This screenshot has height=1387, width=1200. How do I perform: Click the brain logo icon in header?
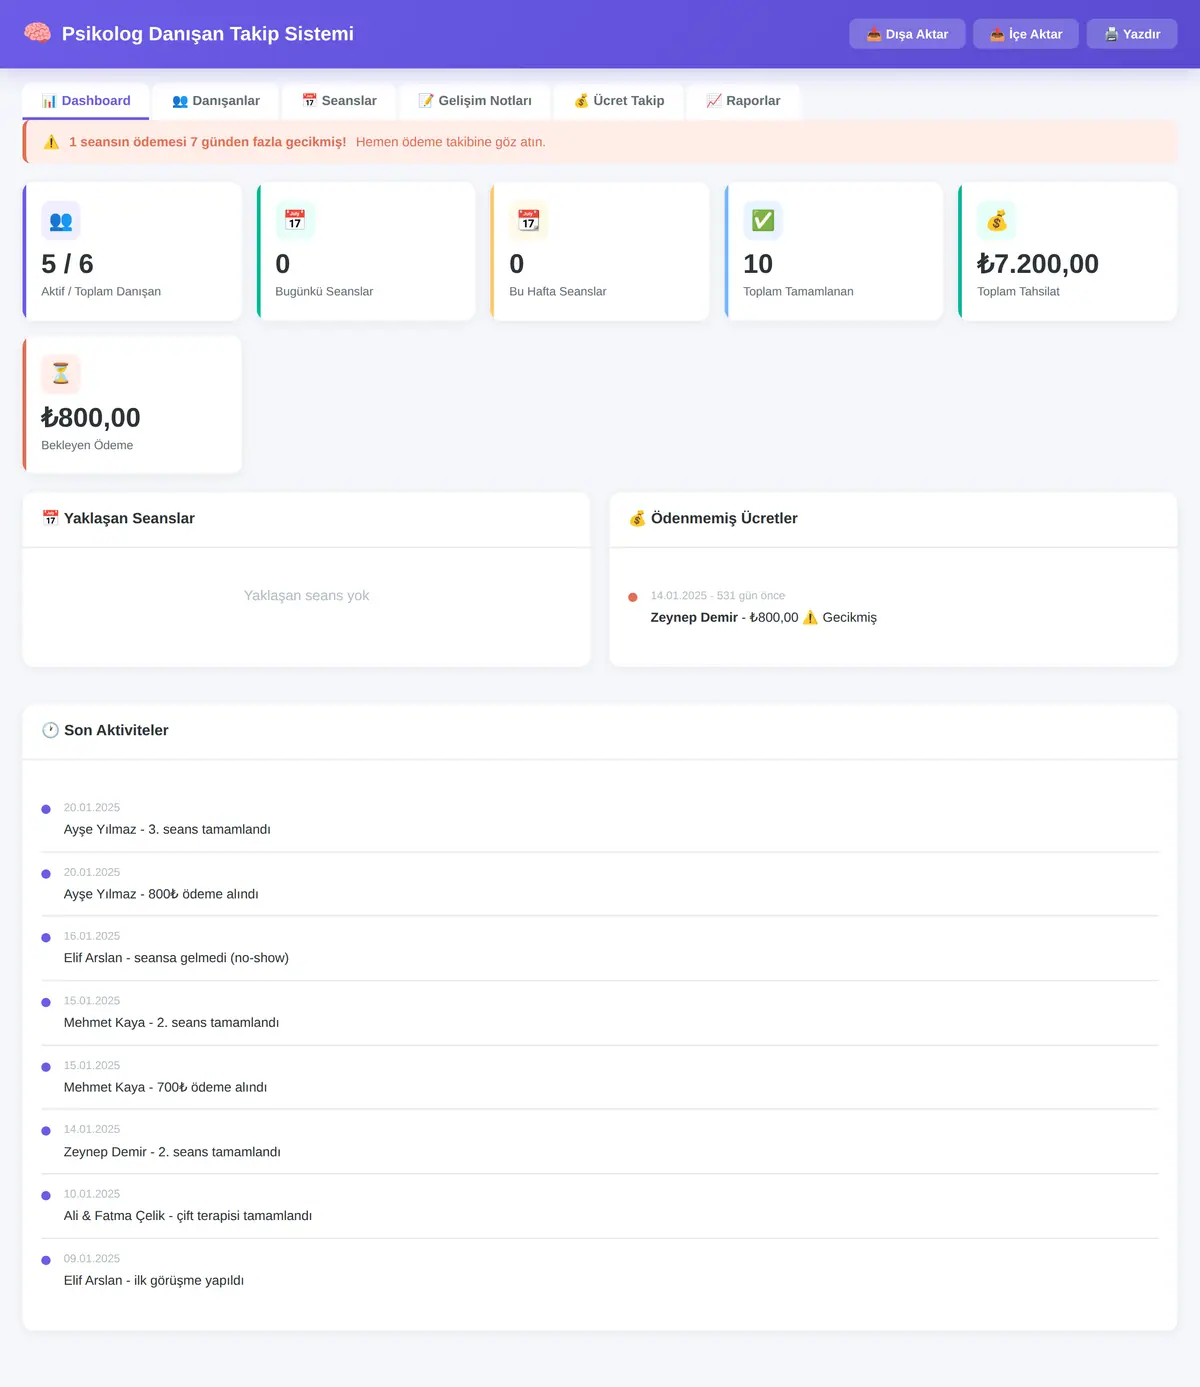click(37, 33)
